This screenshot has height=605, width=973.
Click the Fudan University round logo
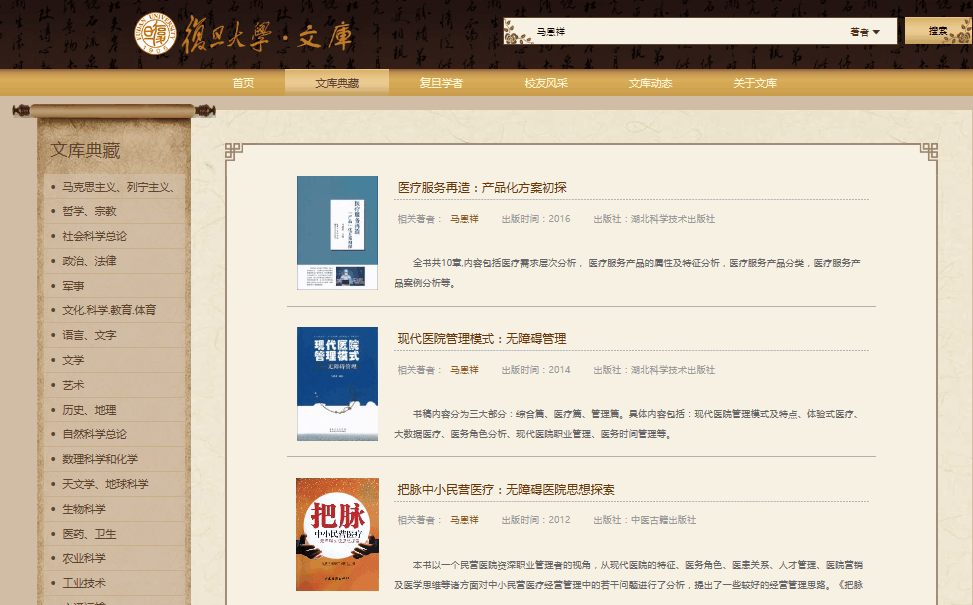(155, 34)
